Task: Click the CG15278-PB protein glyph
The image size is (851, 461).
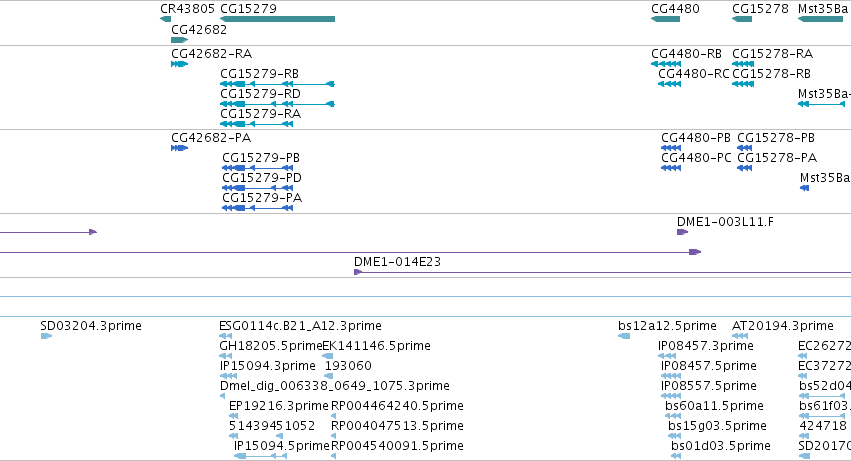Action: [x=745, y=148]
